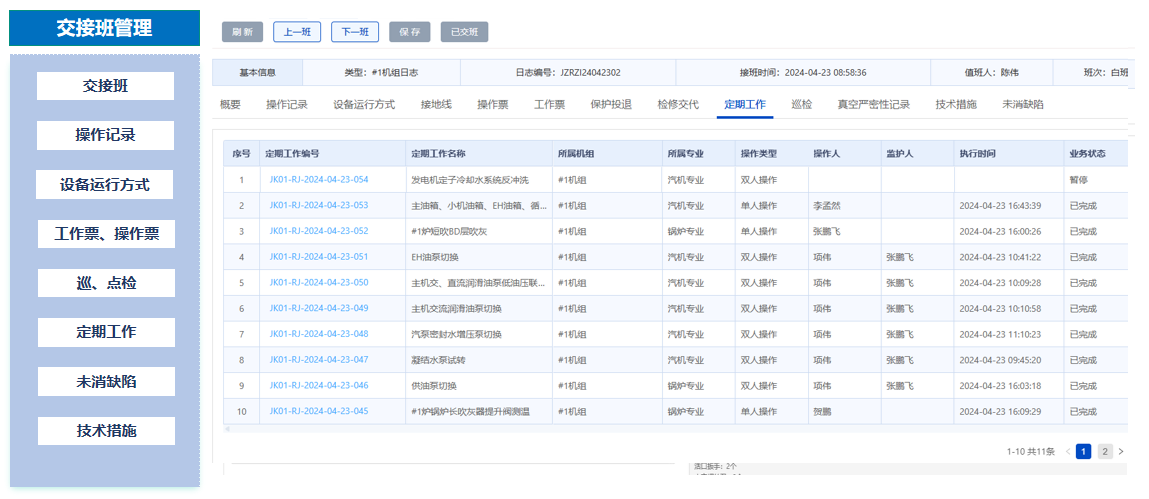Open link JK01-RJ-2024-04-23-045
The height and width of the screenshot is (499, 1149).
click(319, 411)
